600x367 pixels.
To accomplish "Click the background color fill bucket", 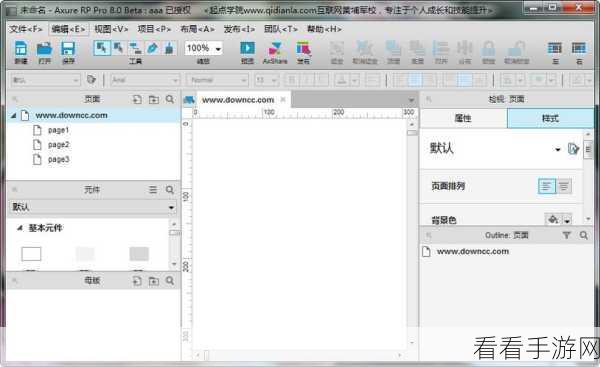I will tap(553, 220).
